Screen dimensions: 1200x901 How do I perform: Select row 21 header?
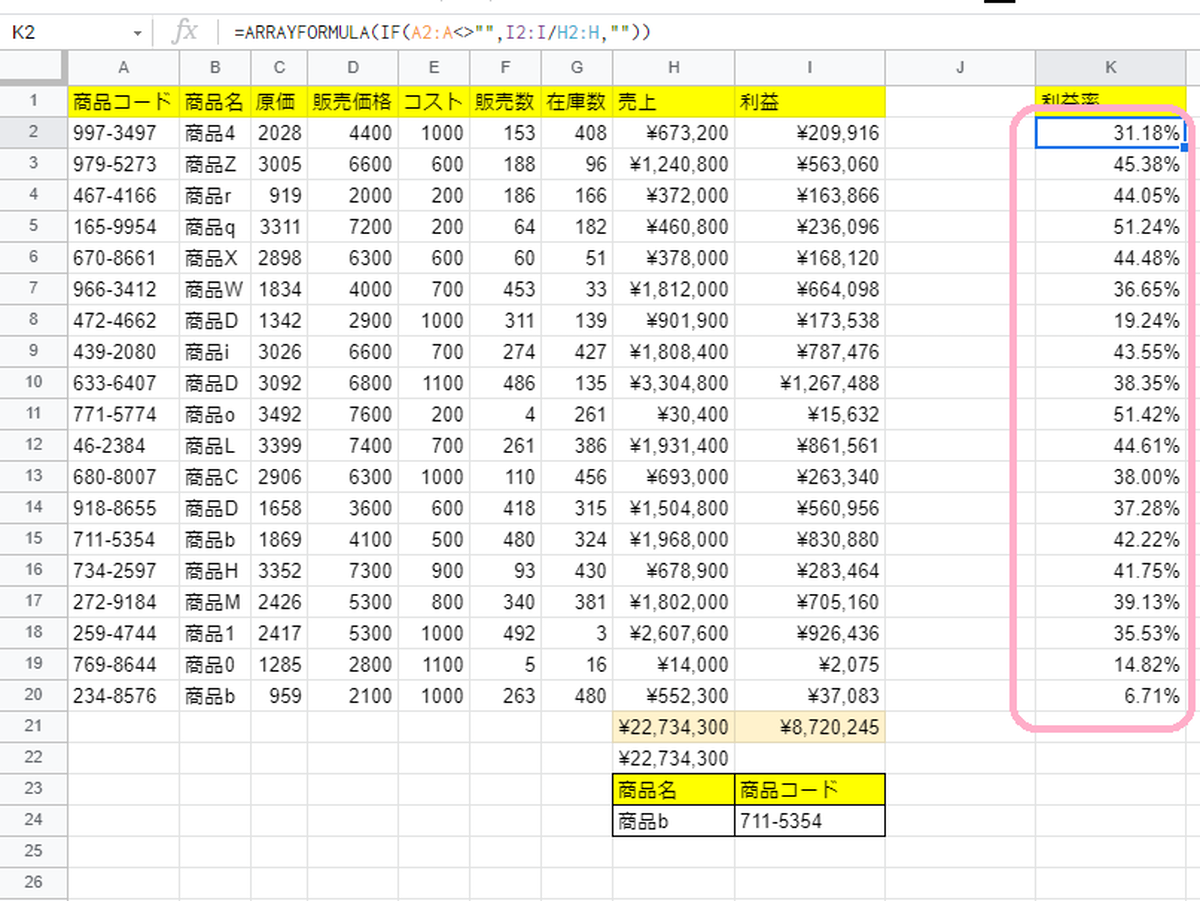point(33,726)
